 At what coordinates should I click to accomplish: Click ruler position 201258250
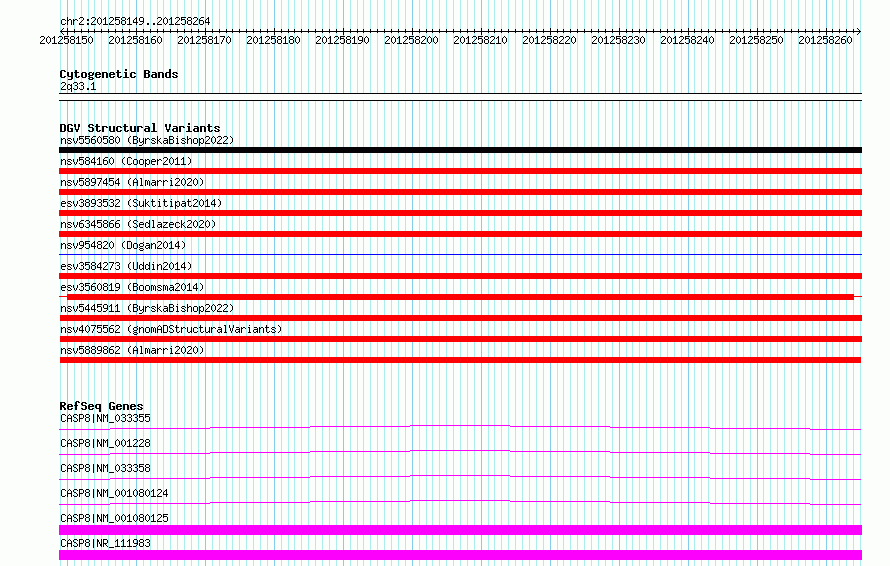(756, 40)
